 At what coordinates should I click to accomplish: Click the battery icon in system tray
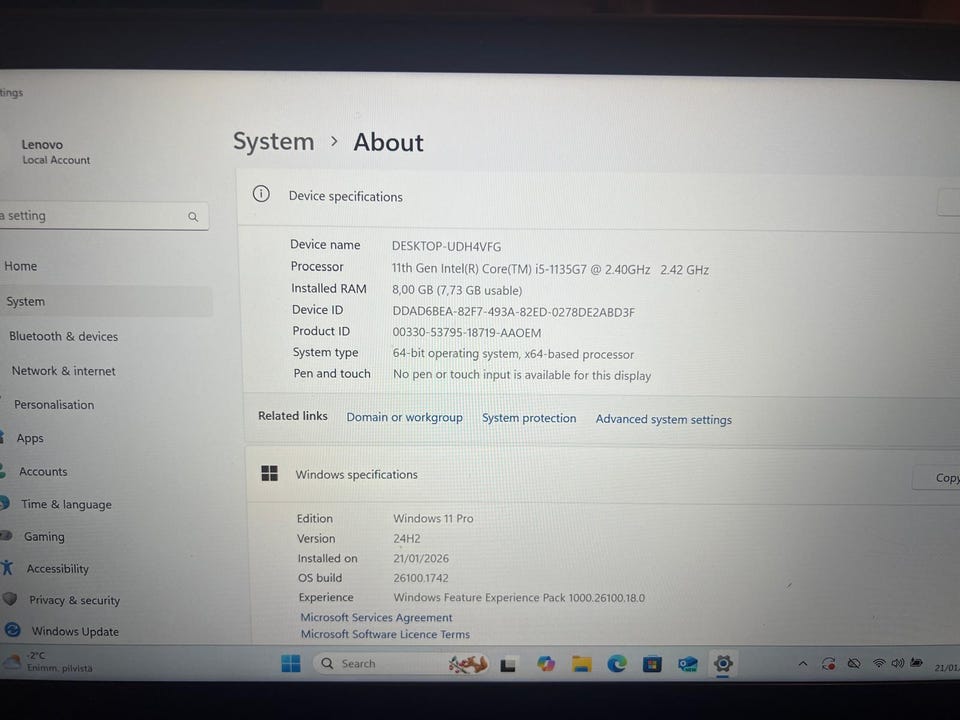click(917, 663)
